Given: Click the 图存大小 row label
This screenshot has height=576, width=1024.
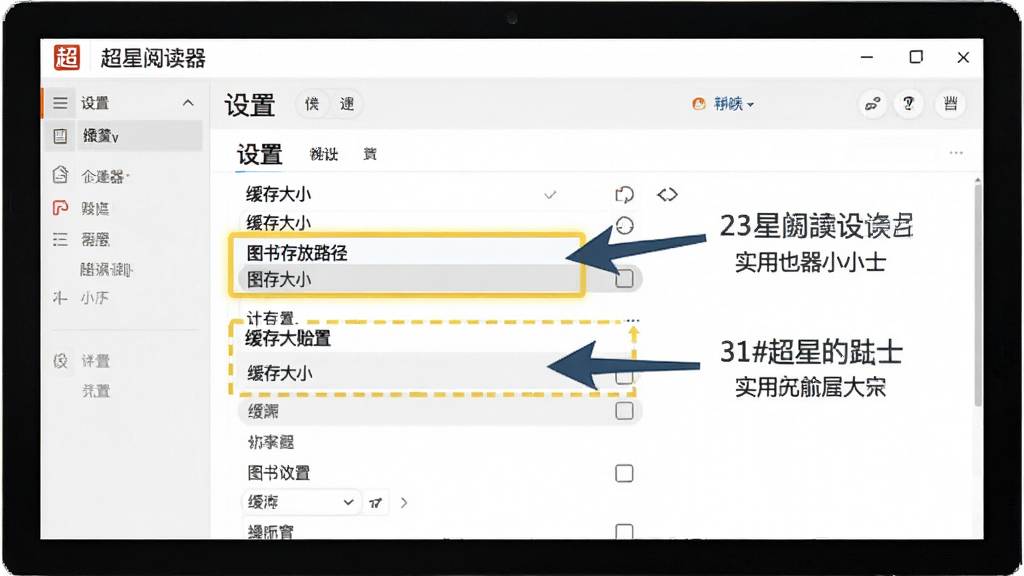Looking at the screenshot, I should coord(279,280).
